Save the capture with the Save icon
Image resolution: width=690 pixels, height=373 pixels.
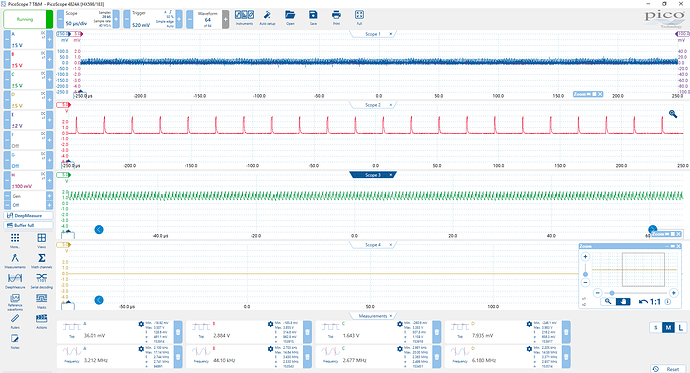click(x=313, y=18)
